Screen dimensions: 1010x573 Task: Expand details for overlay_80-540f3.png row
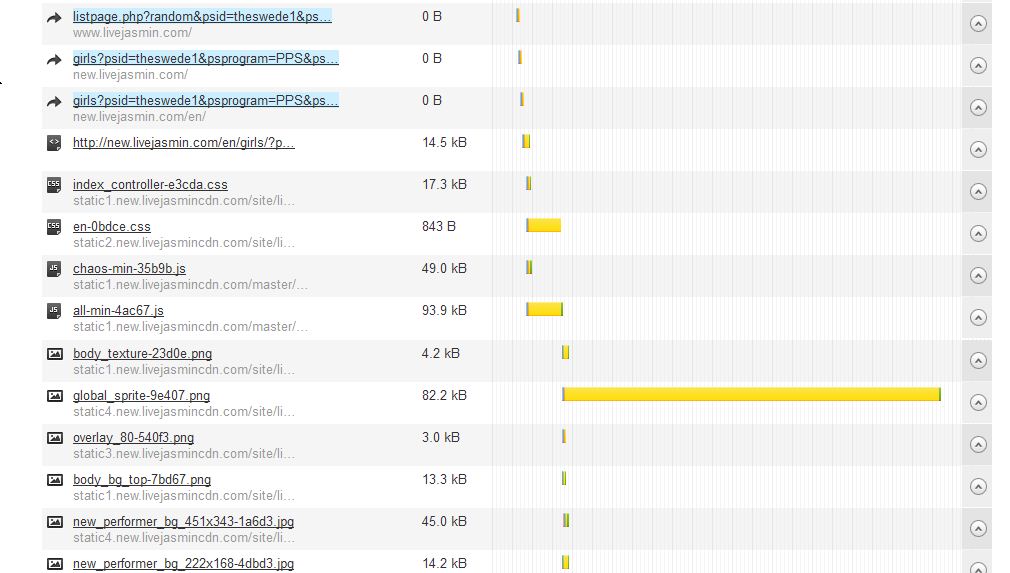(x=978, y=444)
